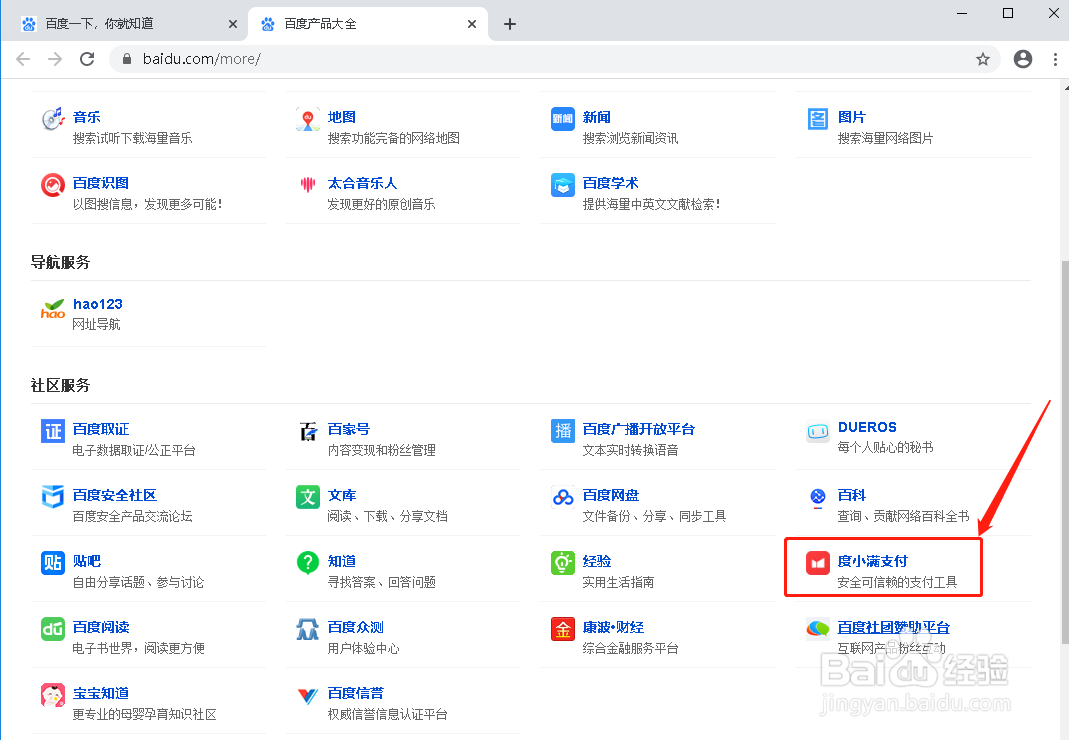
Task: Click the 安全可信赖的支付工具 description text
Action: pos(897,582)
